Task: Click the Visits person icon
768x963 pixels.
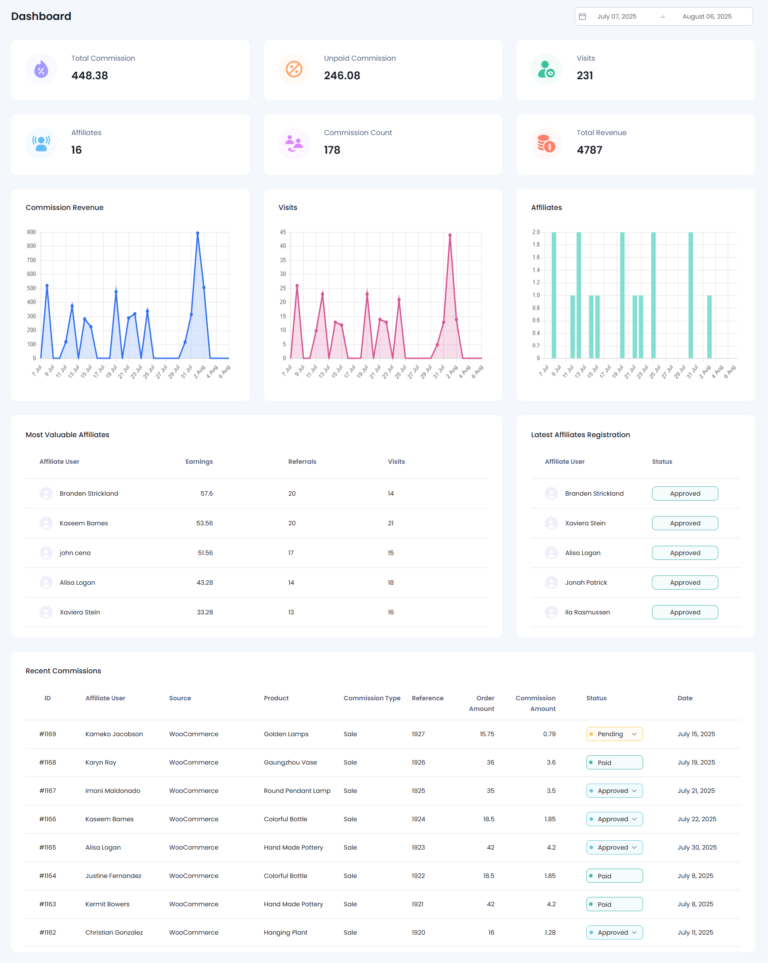Action: click(546, 69)
